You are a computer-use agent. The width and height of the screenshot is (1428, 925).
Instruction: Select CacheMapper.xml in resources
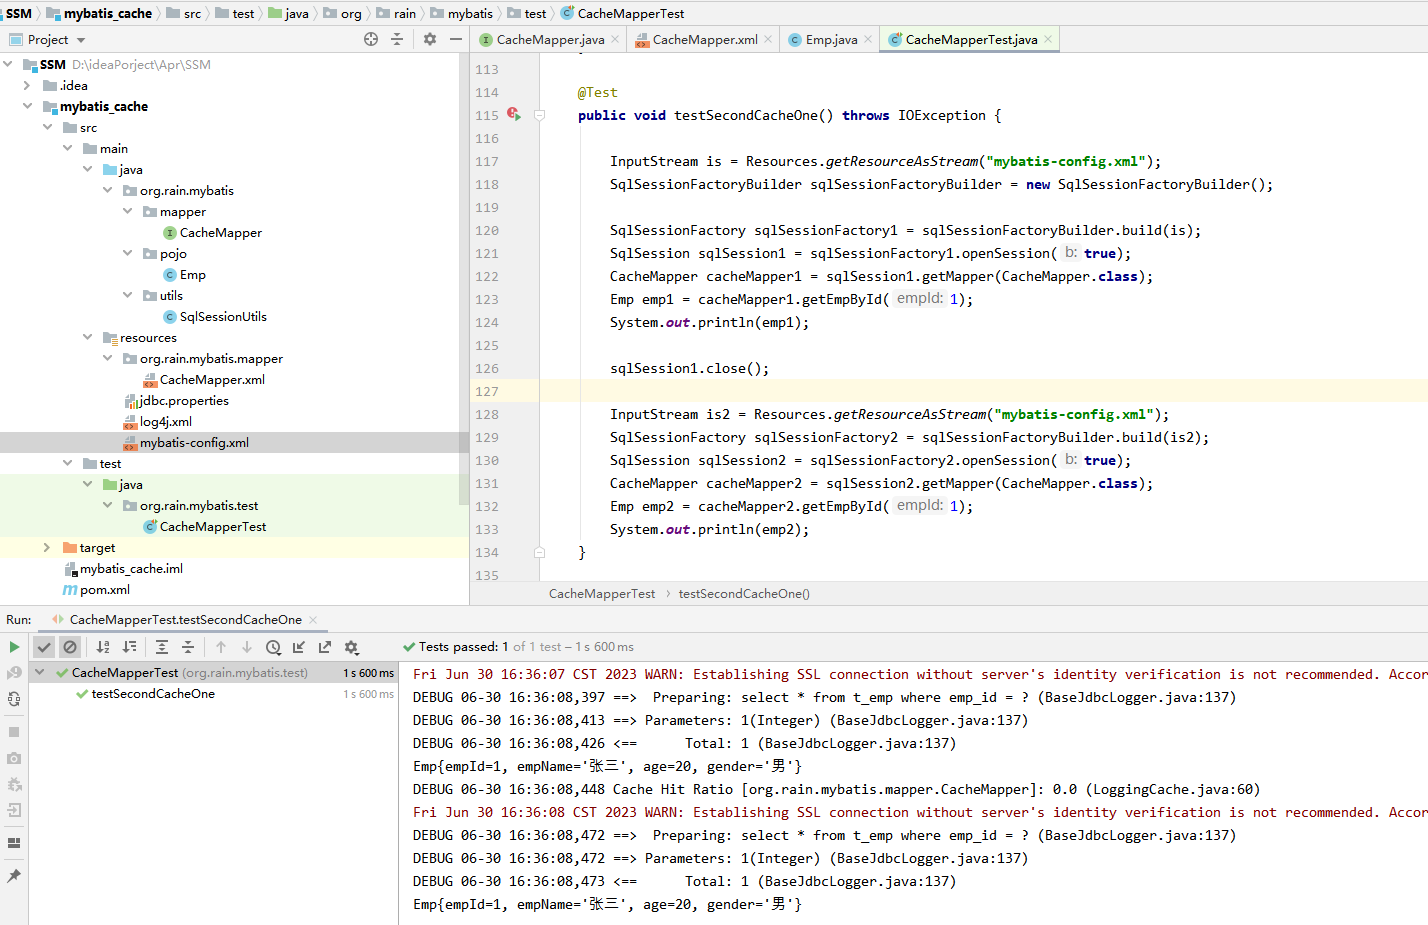[x=212, y=379]
